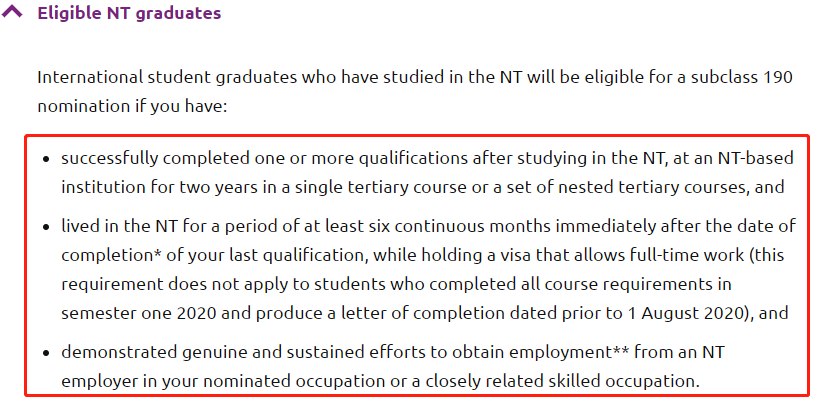Click the first bullet point marker
The image size is (829, 420).
coord(47,159)
